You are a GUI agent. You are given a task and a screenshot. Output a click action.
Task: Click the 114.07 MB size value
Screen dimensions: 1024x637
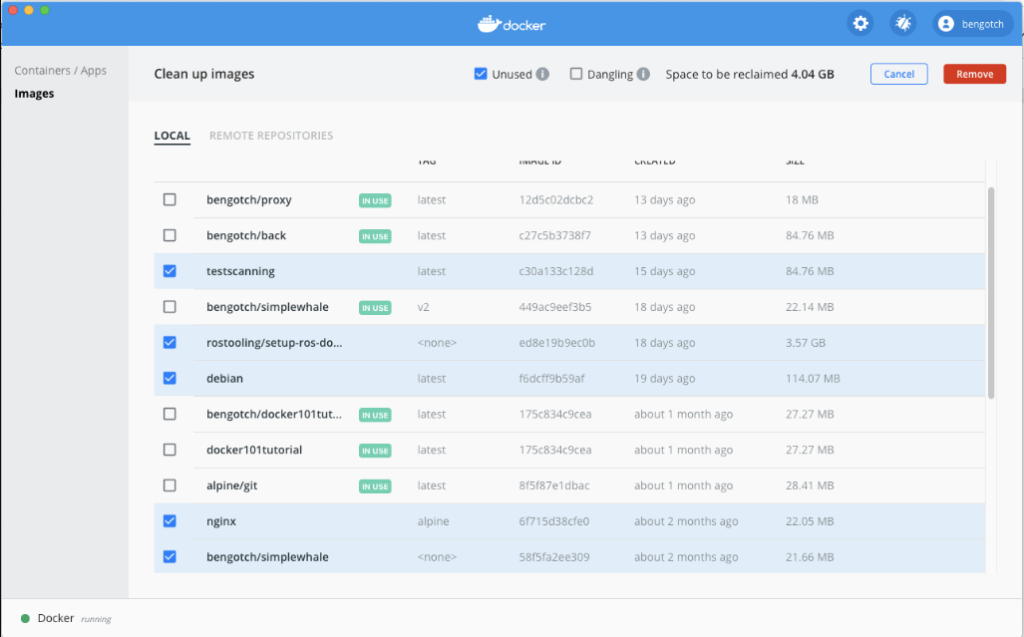coord(812,378)
